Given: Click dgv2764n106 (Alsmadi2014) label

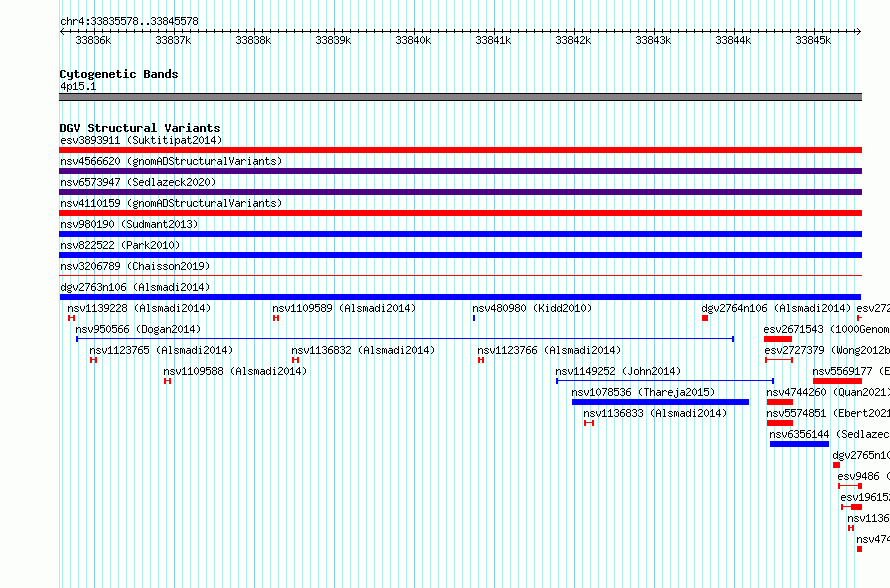Looking at the screenshot, I should (x=776, y=308).
